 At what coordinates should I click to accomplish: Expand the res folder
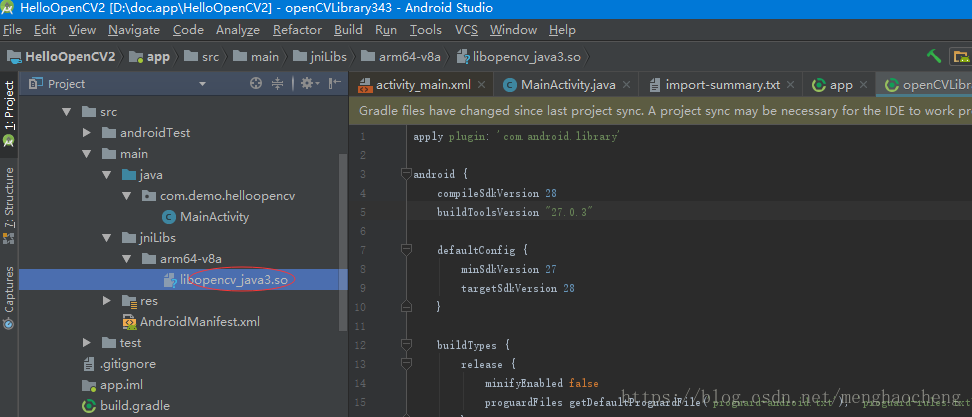pyautogui.click(x=107, y=301)
